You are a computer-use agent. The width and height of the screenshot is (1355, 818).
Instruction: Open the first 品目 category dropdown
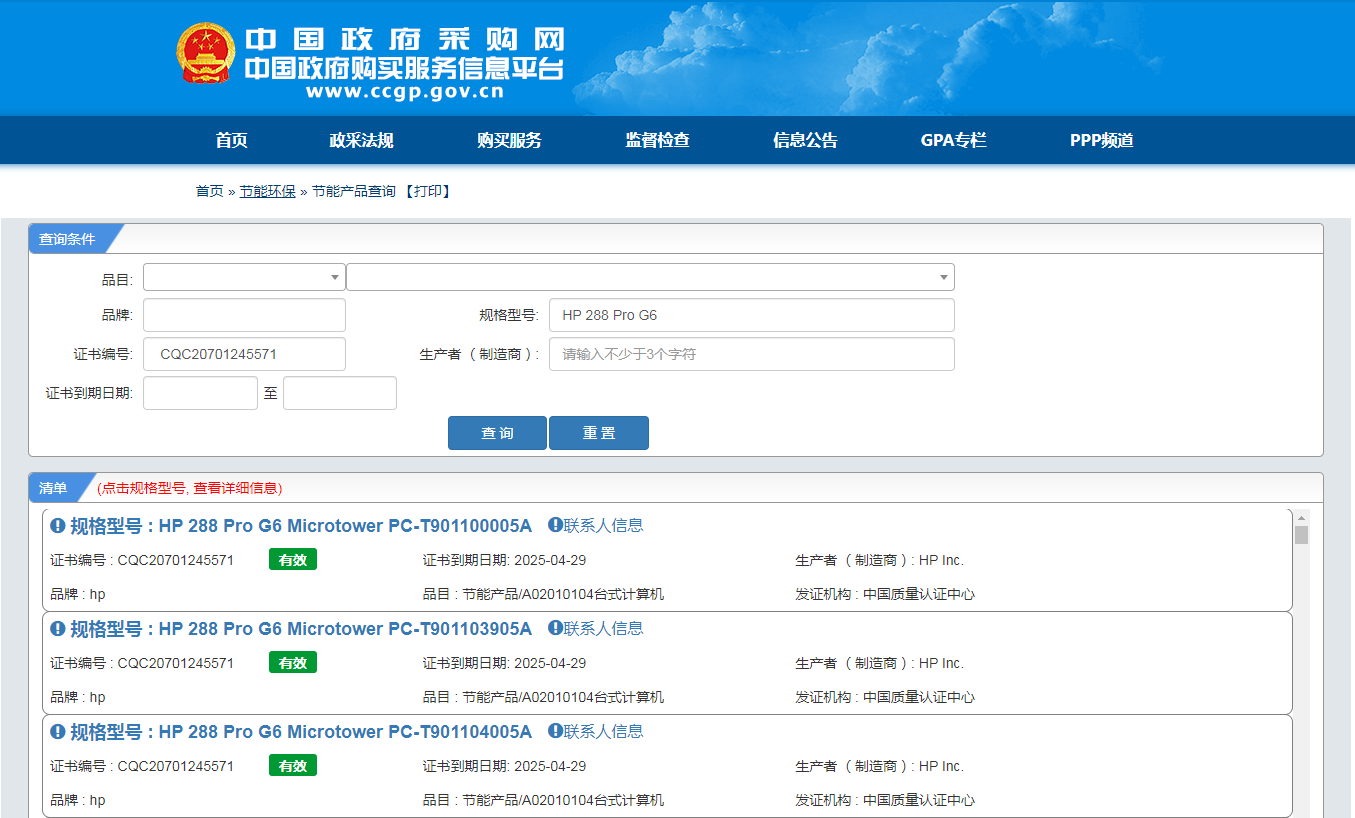coord(244,277)
